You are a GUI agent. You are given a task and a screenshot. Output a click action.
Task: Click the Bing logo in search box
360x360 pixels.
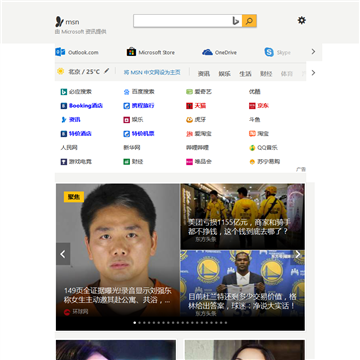pos(236,21)
